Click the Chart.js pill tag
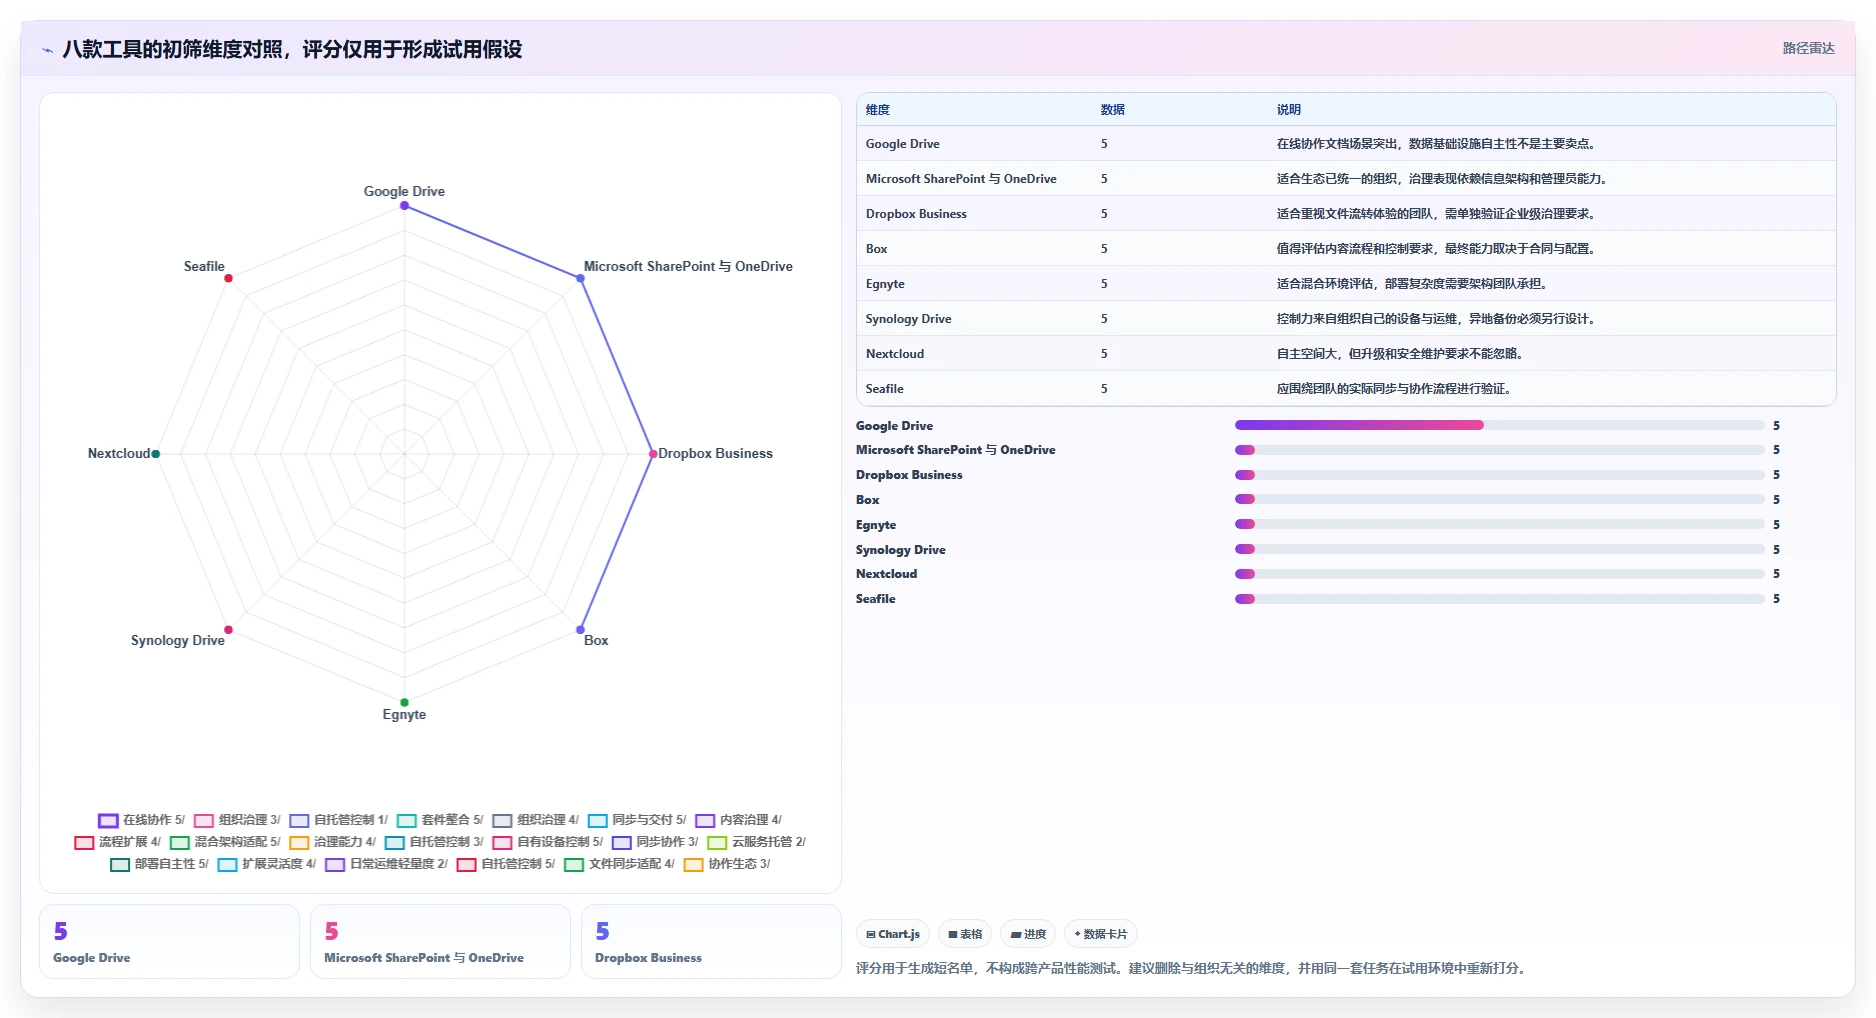1876x1018 pixels. (893, 934)
